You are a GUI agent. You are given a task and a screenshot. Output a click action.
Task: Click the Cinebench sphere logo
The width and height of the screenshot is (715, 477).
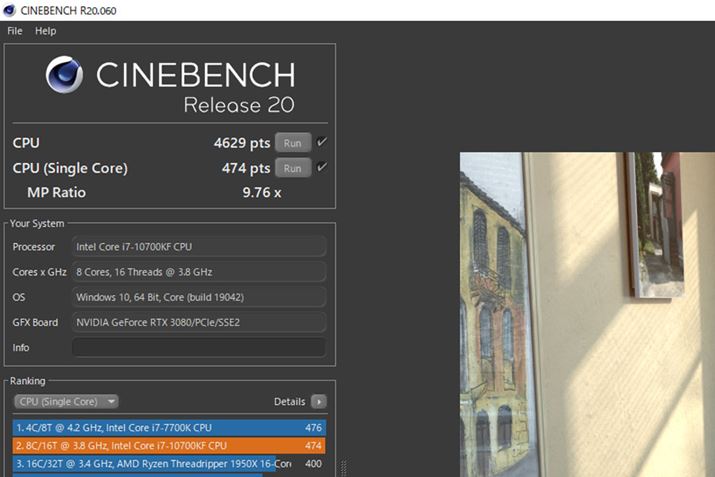click(64, 75)
